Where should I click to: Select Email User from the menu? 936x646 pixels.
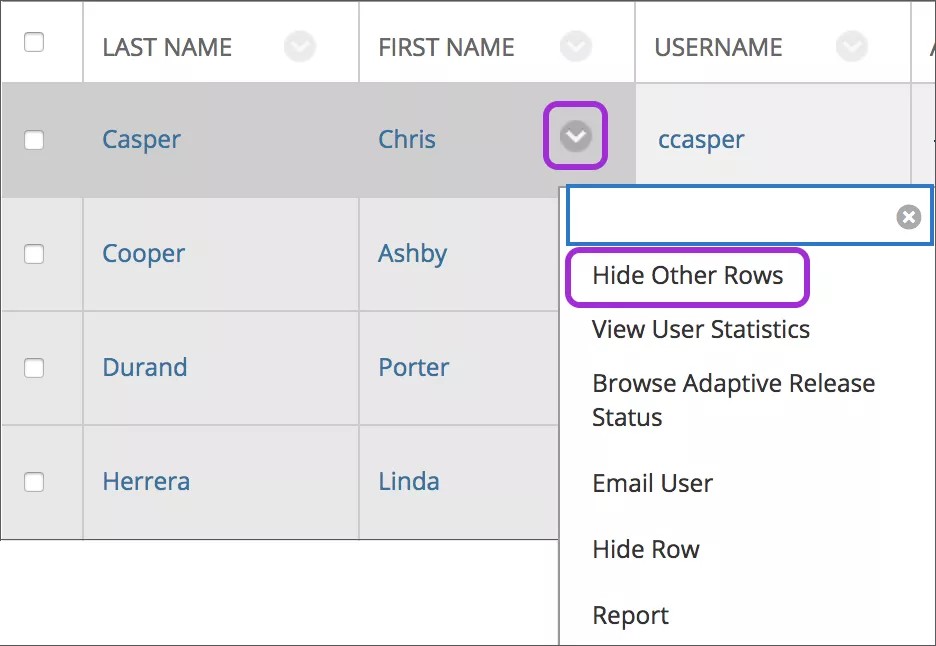(652, 483)
